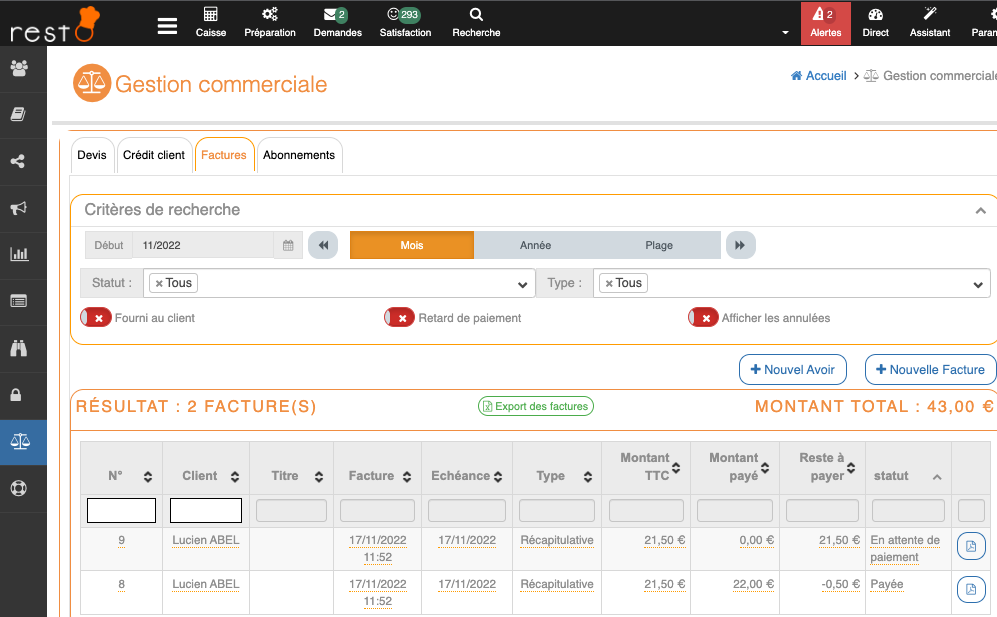Open the Type dropdown list
The image size is (997, 617).
978,285
